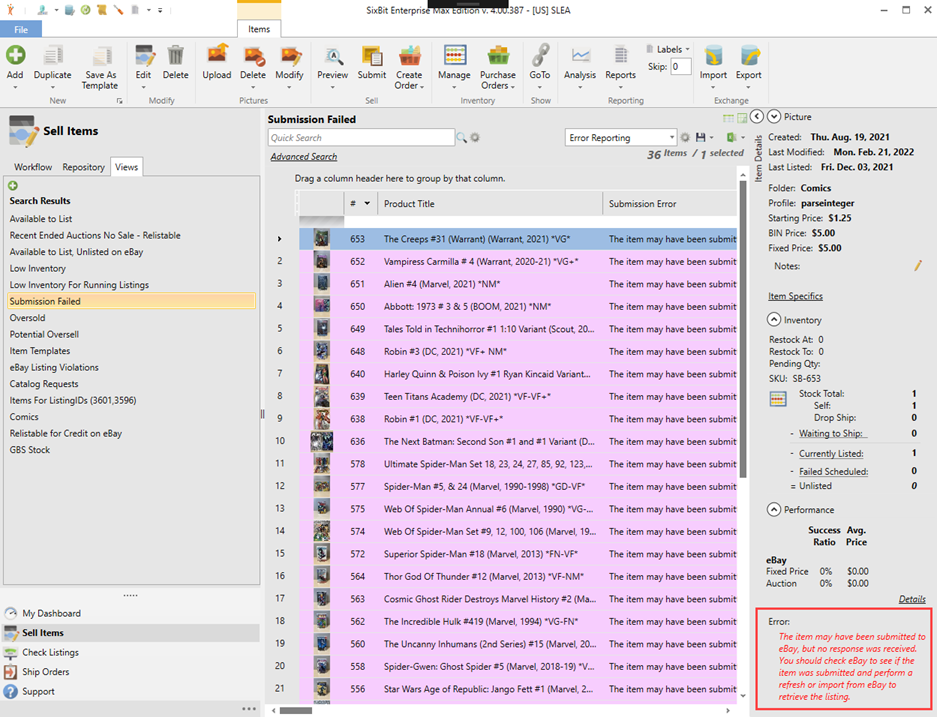Image resolution: width=937 pixels, height=717 pixels.
Task: Click the vertical scrollbar of the item grid
Action: click(743, 329)
